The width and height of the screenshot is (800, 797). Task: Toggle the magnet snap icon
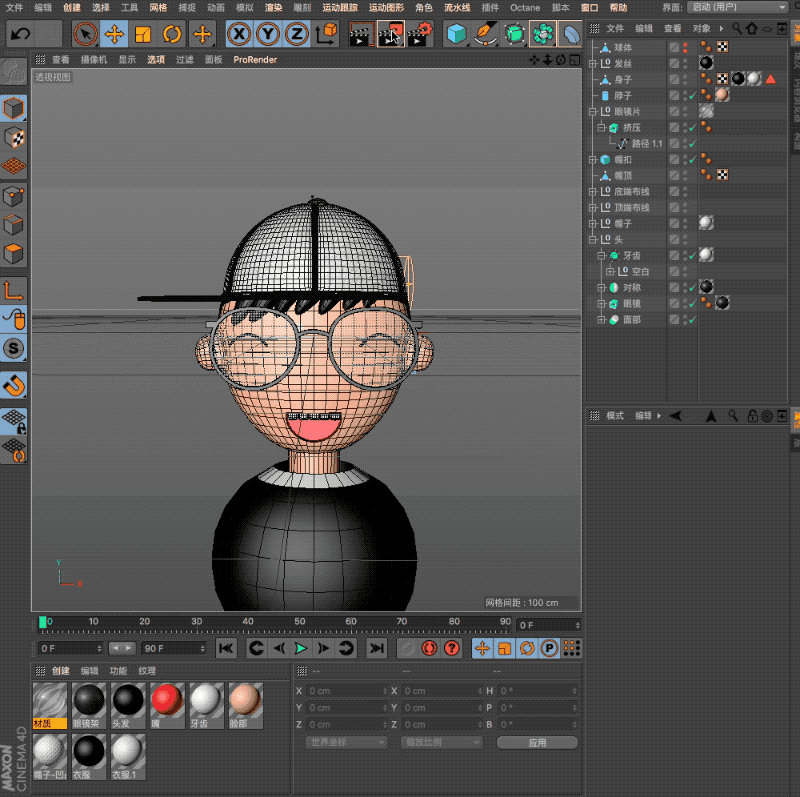tap(14, 386)
